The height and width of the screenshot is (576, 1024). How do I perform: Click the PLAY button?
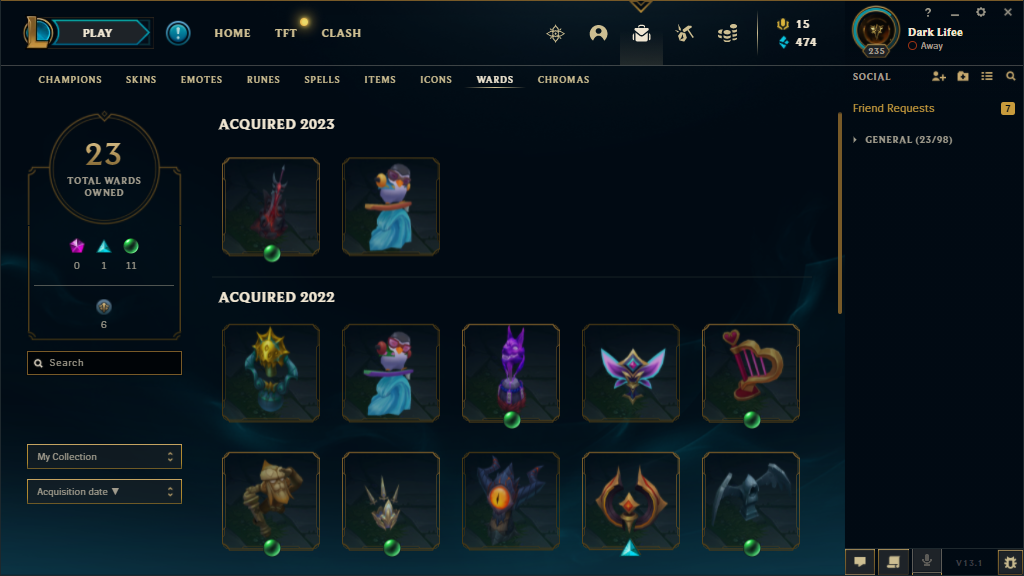(x=98, y=33)
